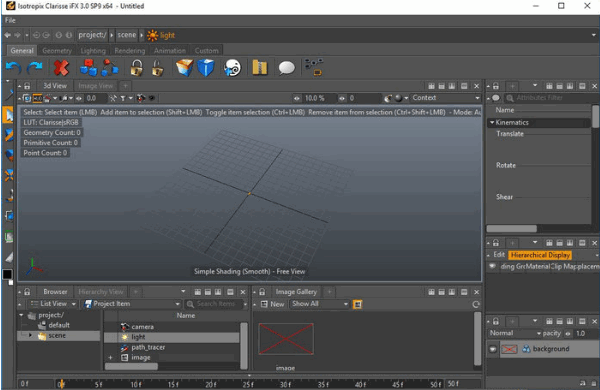
Task: Toggle Hierarchical Display button
Action: pyautogui.click(x=540, y=255)
